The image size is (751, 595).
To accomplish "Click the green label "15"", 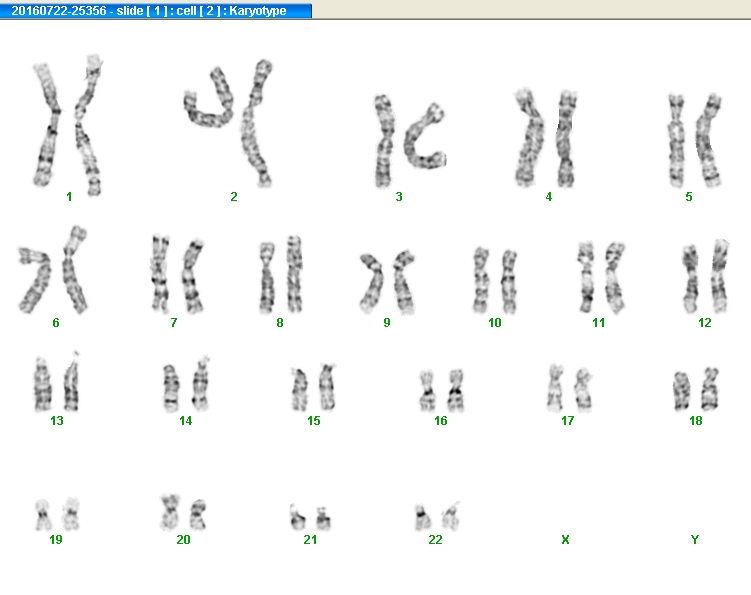I will [x=314, y=421].
